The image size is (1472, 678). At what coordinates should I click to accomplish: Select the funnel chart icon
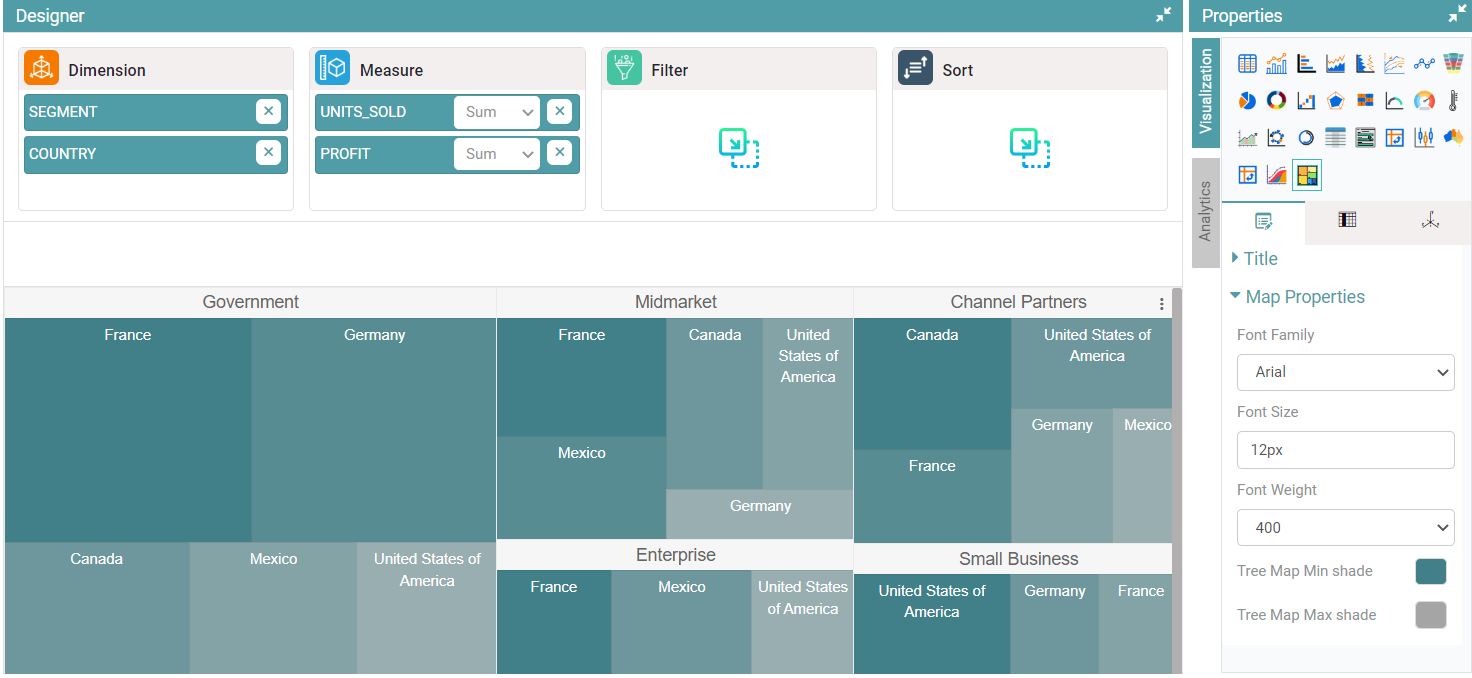point(1453,64)
